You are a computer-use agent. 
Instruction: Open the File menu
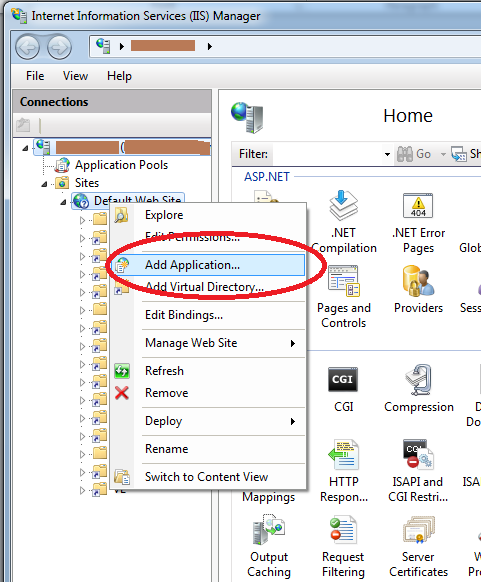[35, 76]
